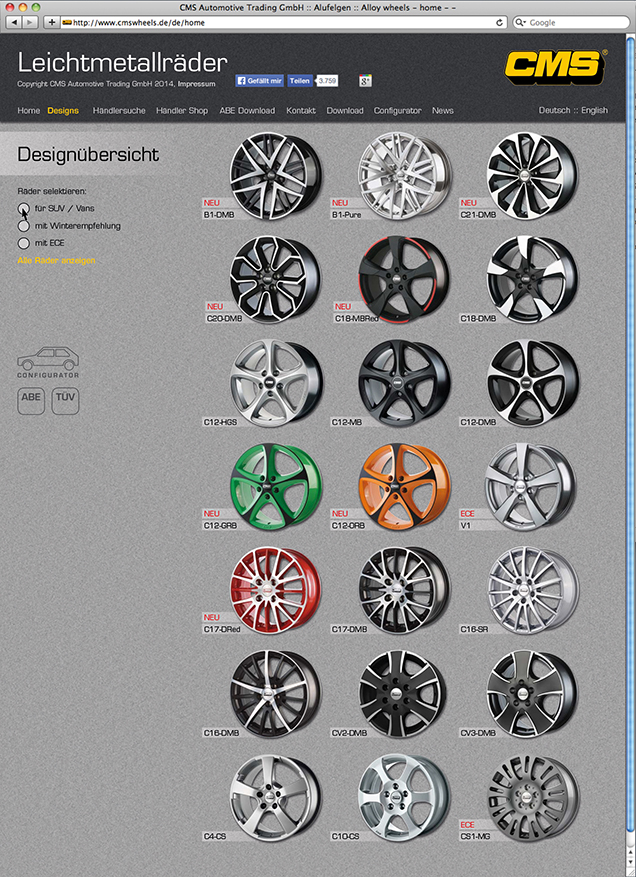This screenshot has height=877, width=636.
Task: Go back with browser back arrow
Action: (14, 21)
